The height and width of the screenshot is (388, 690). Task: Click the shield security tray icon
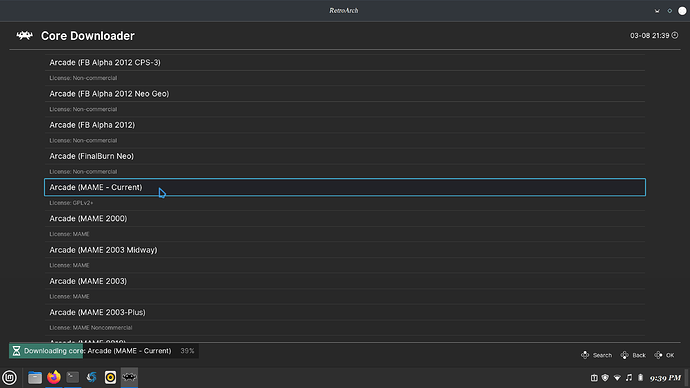tap(605, 377)
